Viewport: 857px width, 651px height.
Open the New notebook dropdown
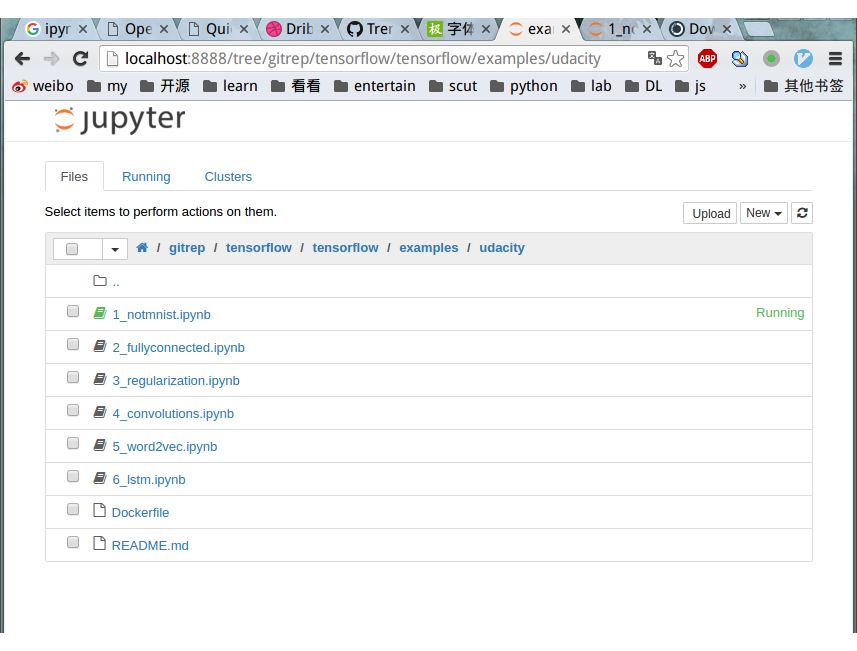tap(764, 213)
